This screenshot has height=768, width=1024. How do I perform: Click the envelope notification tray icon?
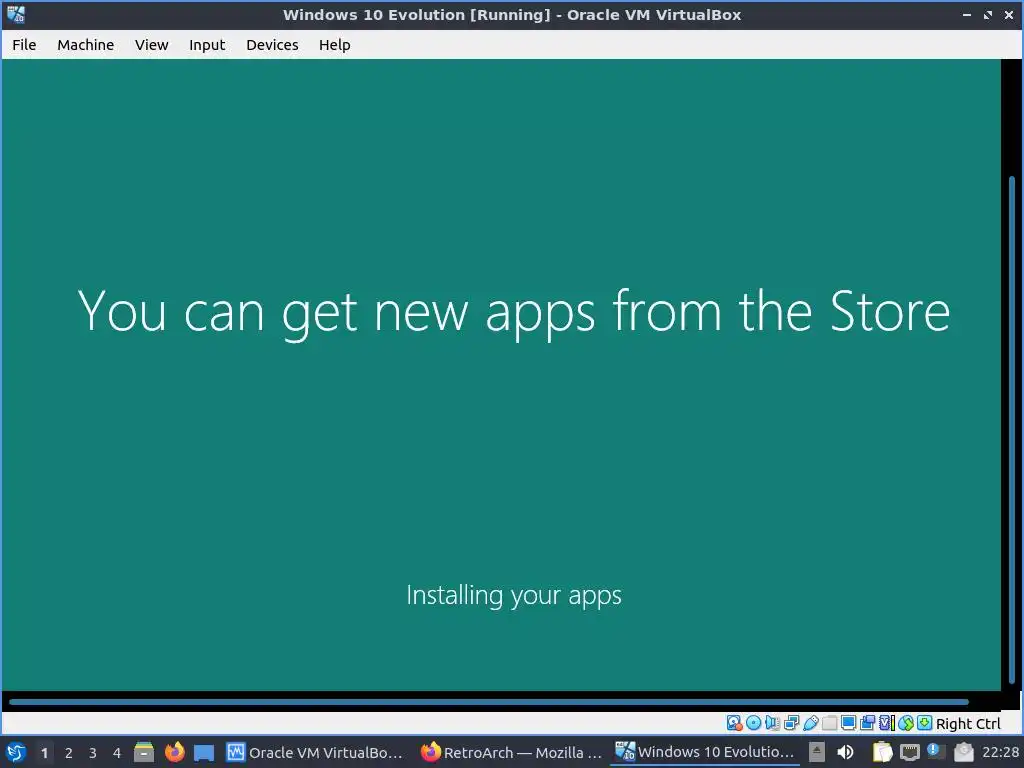point(963,752)
